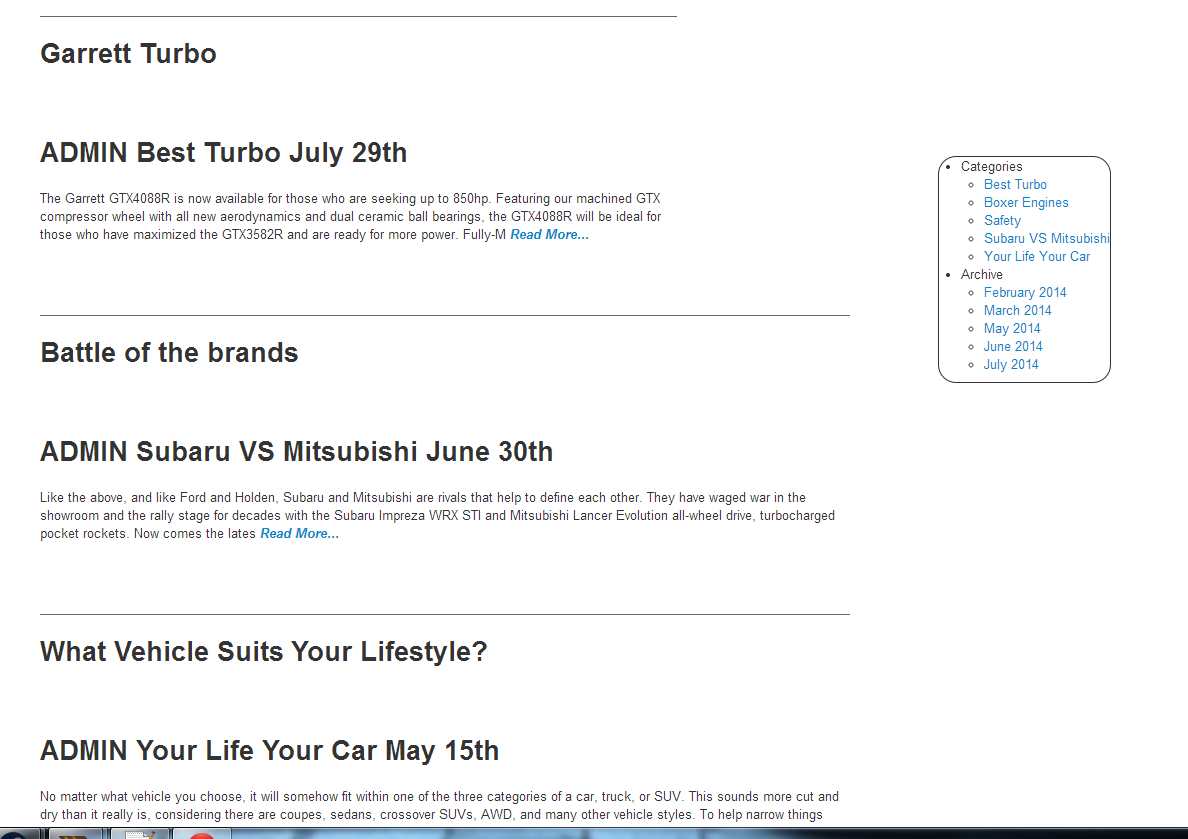Click the Garrett Turbo heading

pos(128,54)
